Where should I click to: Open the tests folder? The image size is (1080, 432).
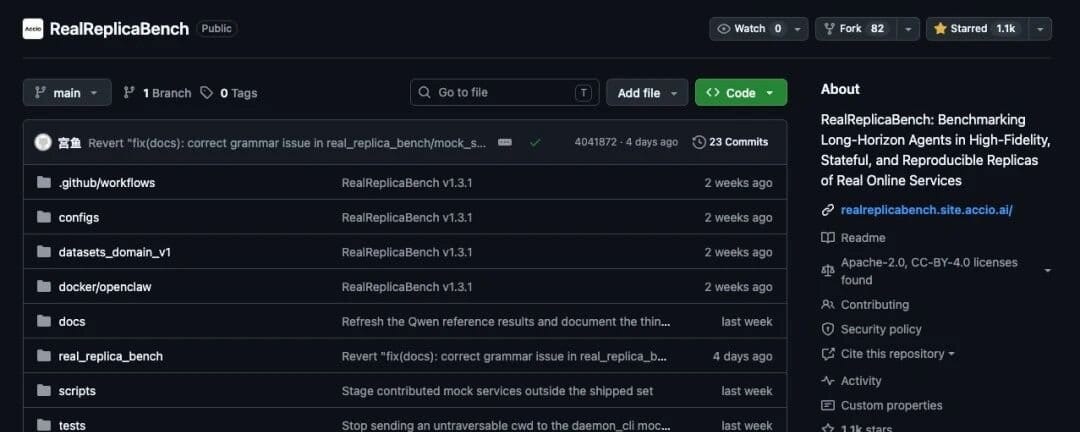point(72,425)
